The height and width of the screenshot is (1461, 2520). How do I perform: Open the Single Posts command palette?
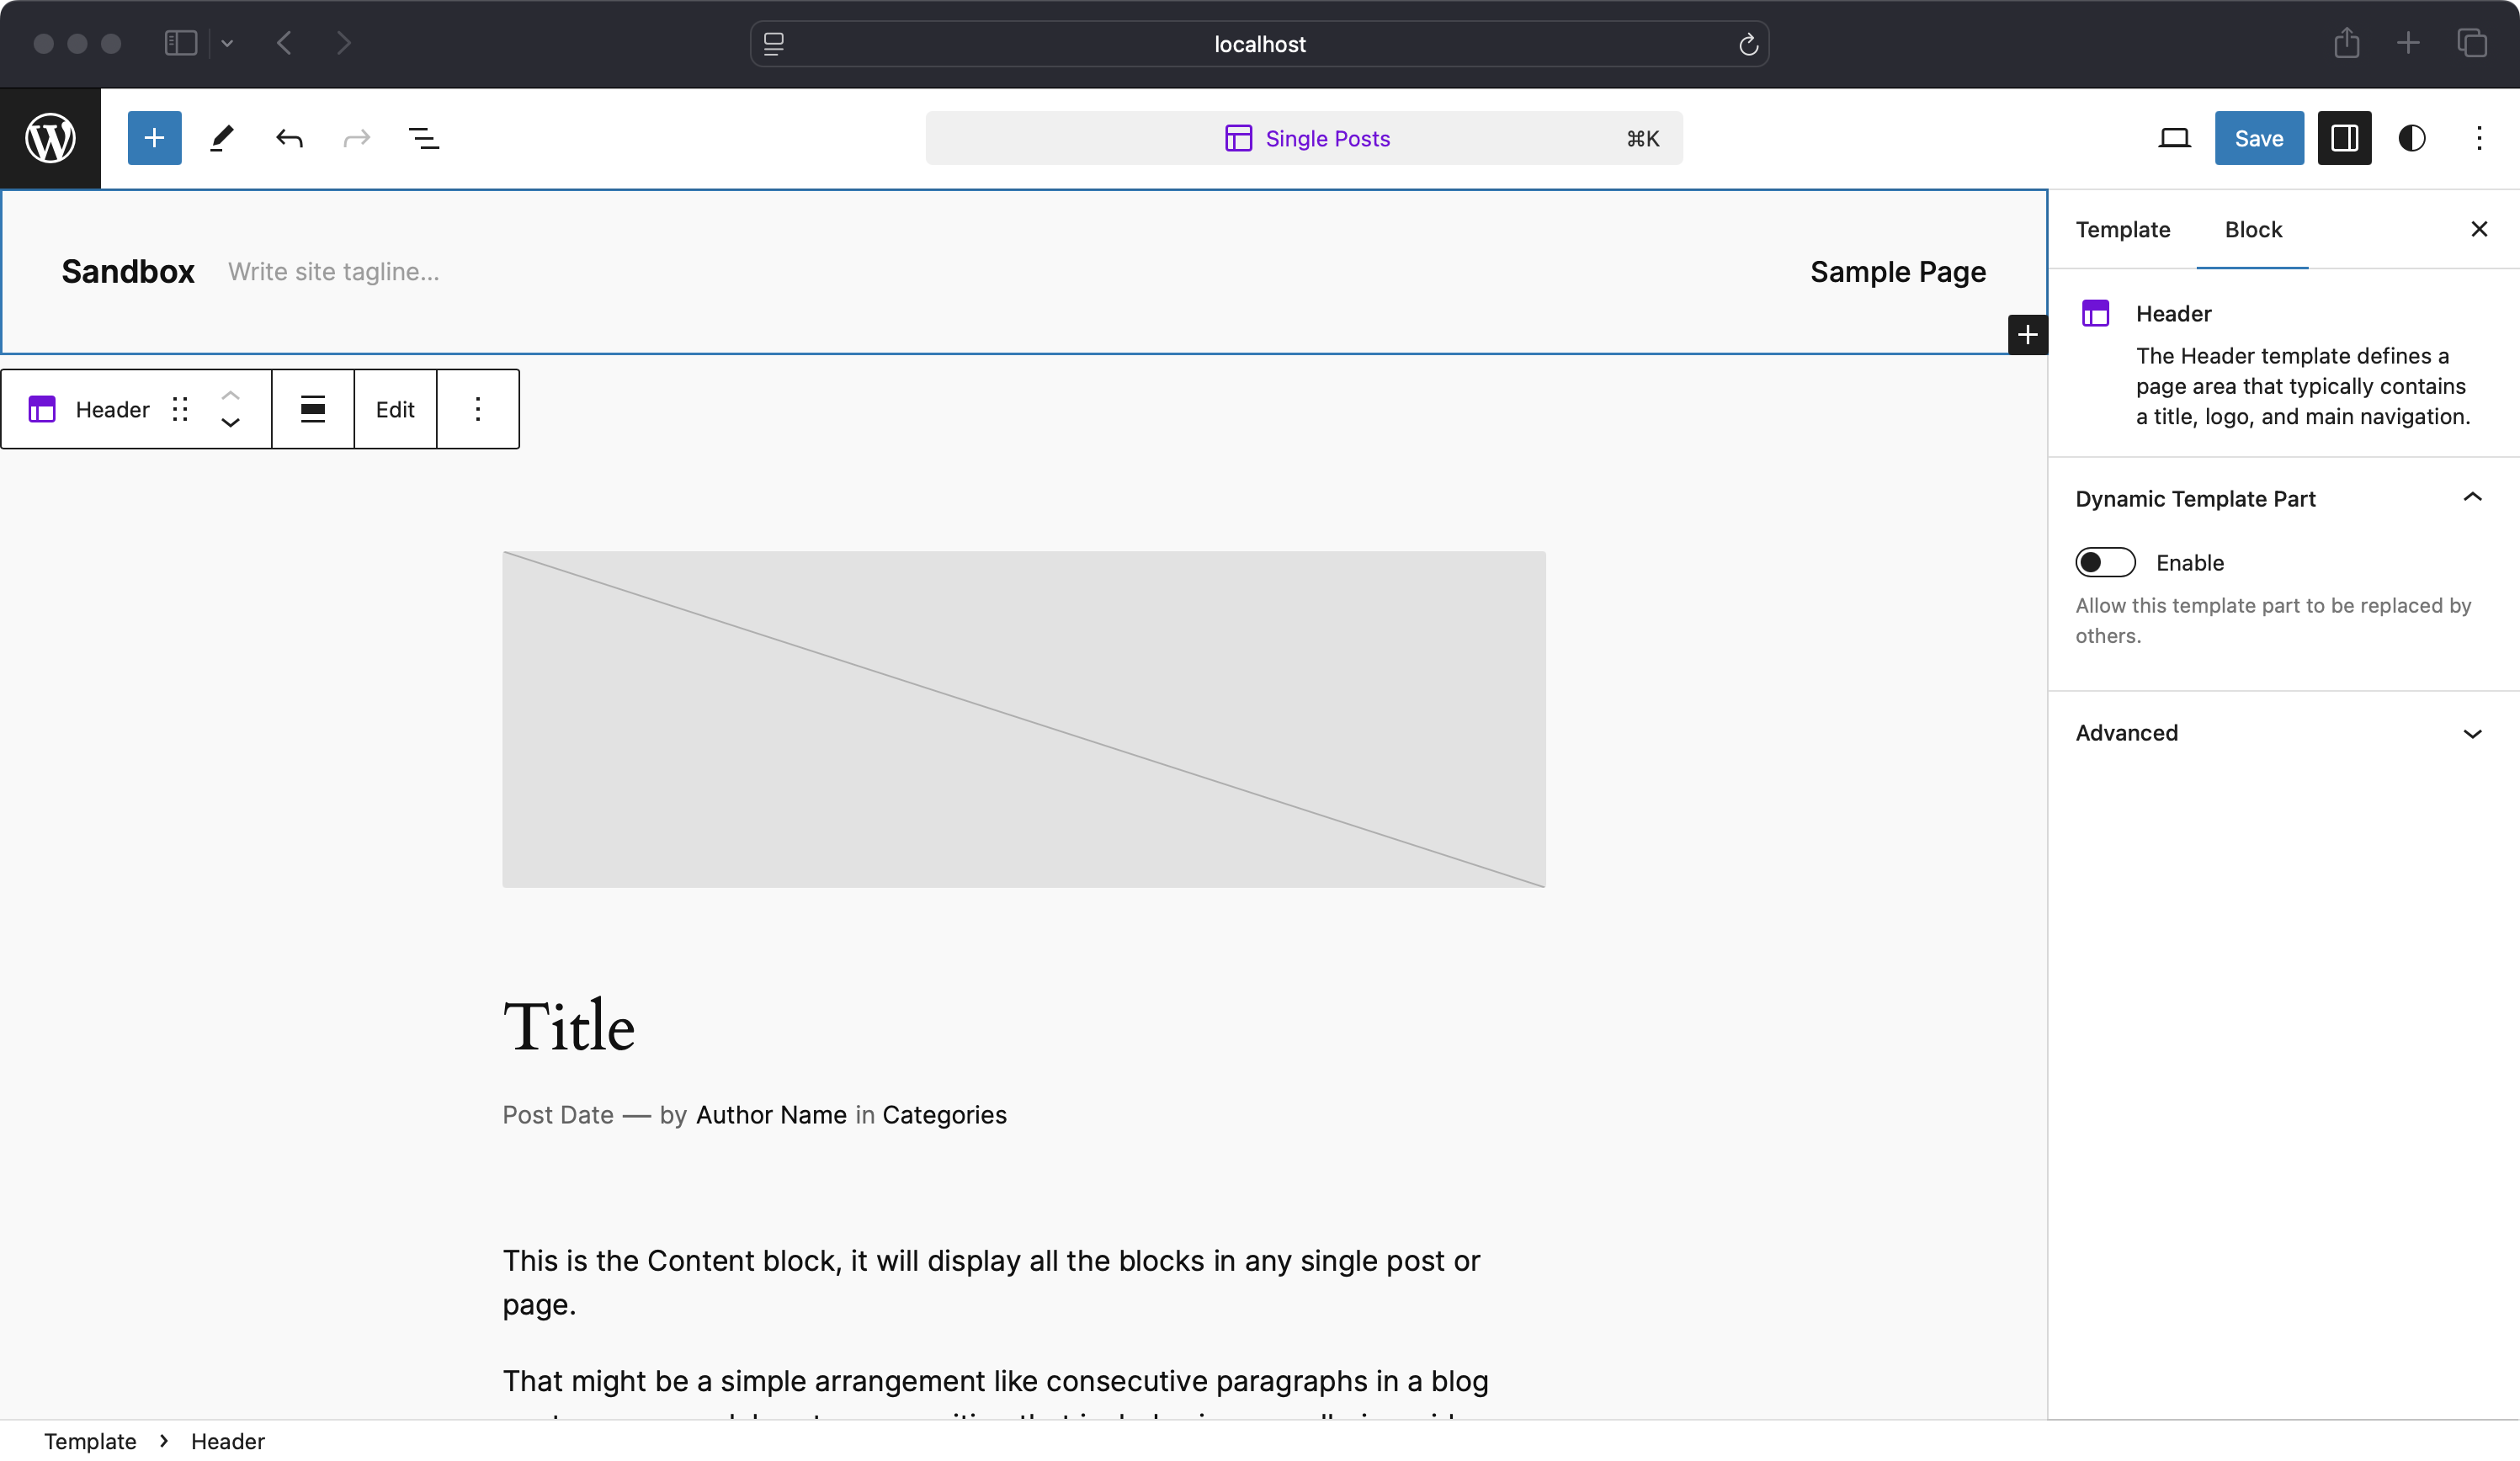(1304, 138)
